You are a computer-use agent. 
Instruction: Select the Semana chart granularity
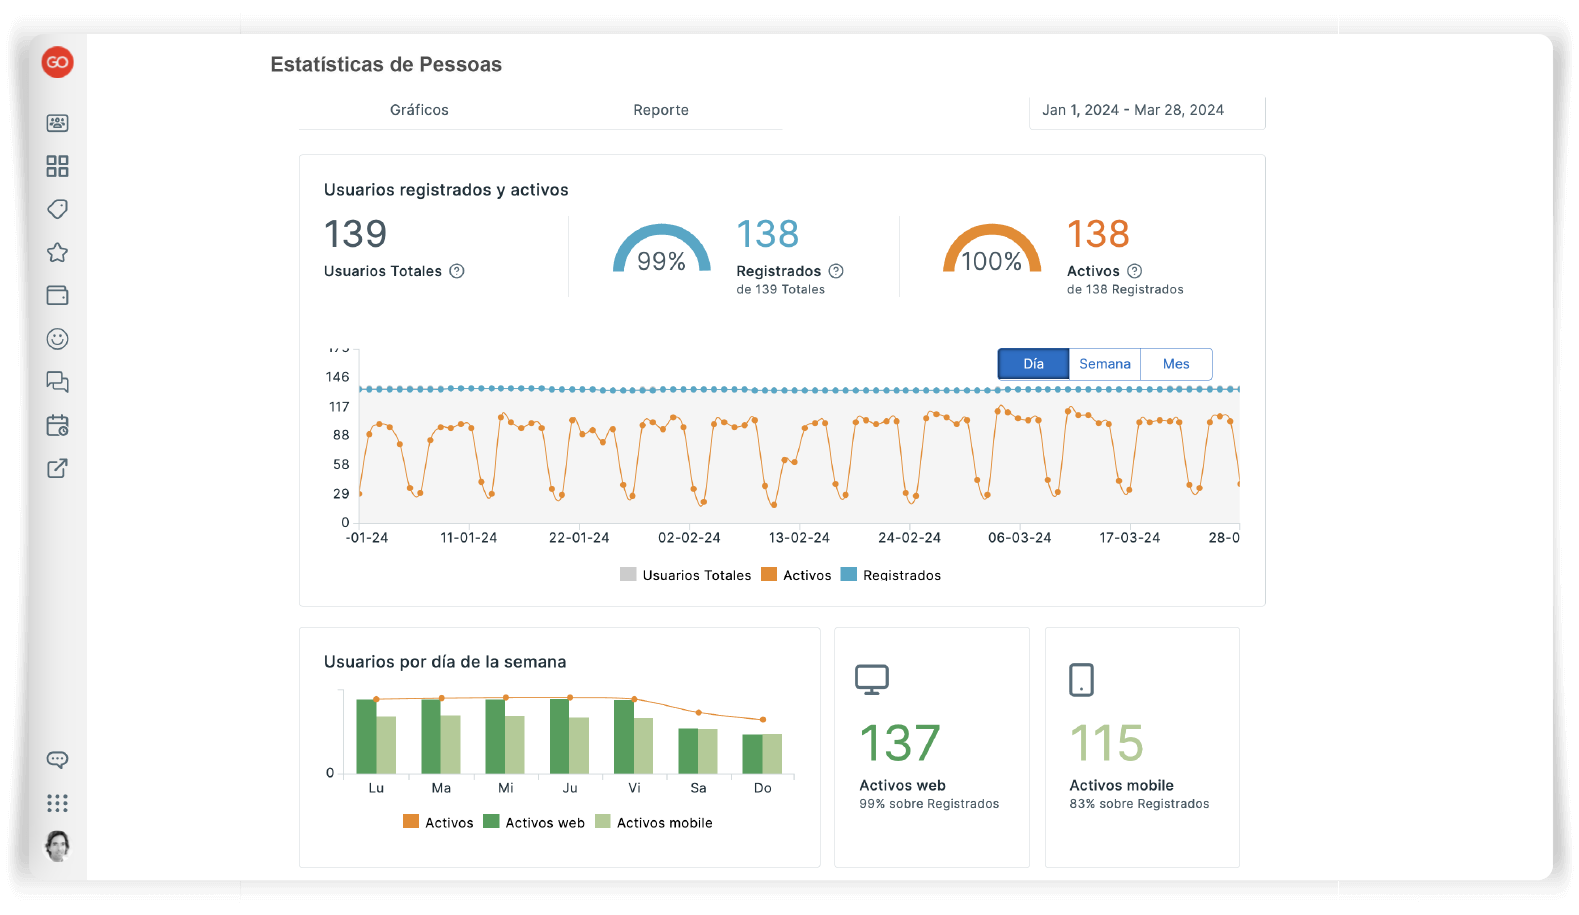[1105, 364]
